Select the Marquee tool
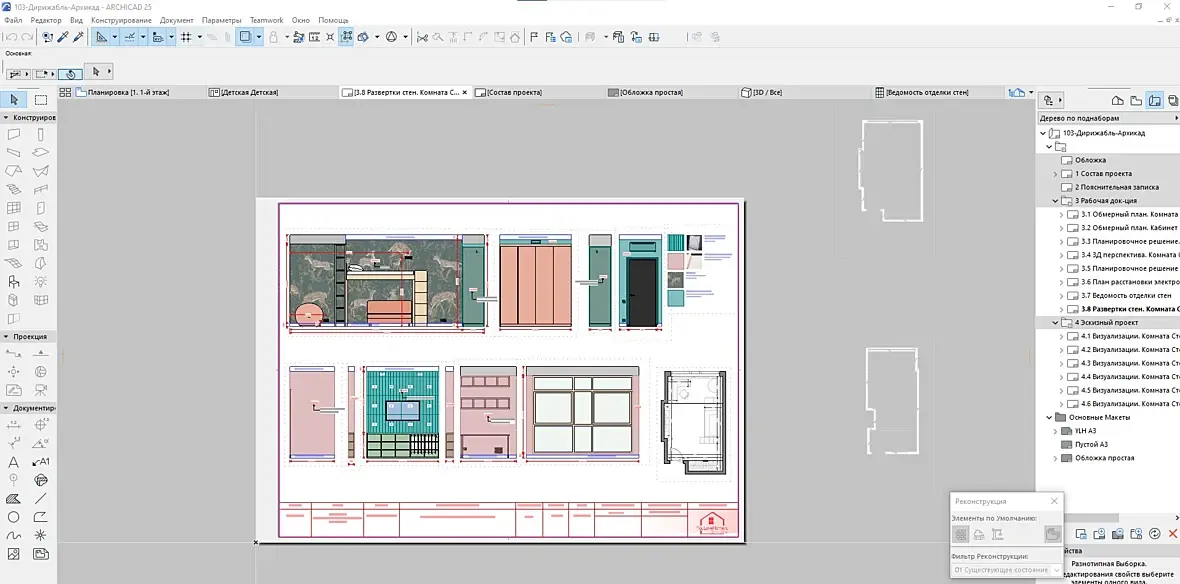Image resolution: width=1180 pixels, height=584 pixels. click(41, 100)
